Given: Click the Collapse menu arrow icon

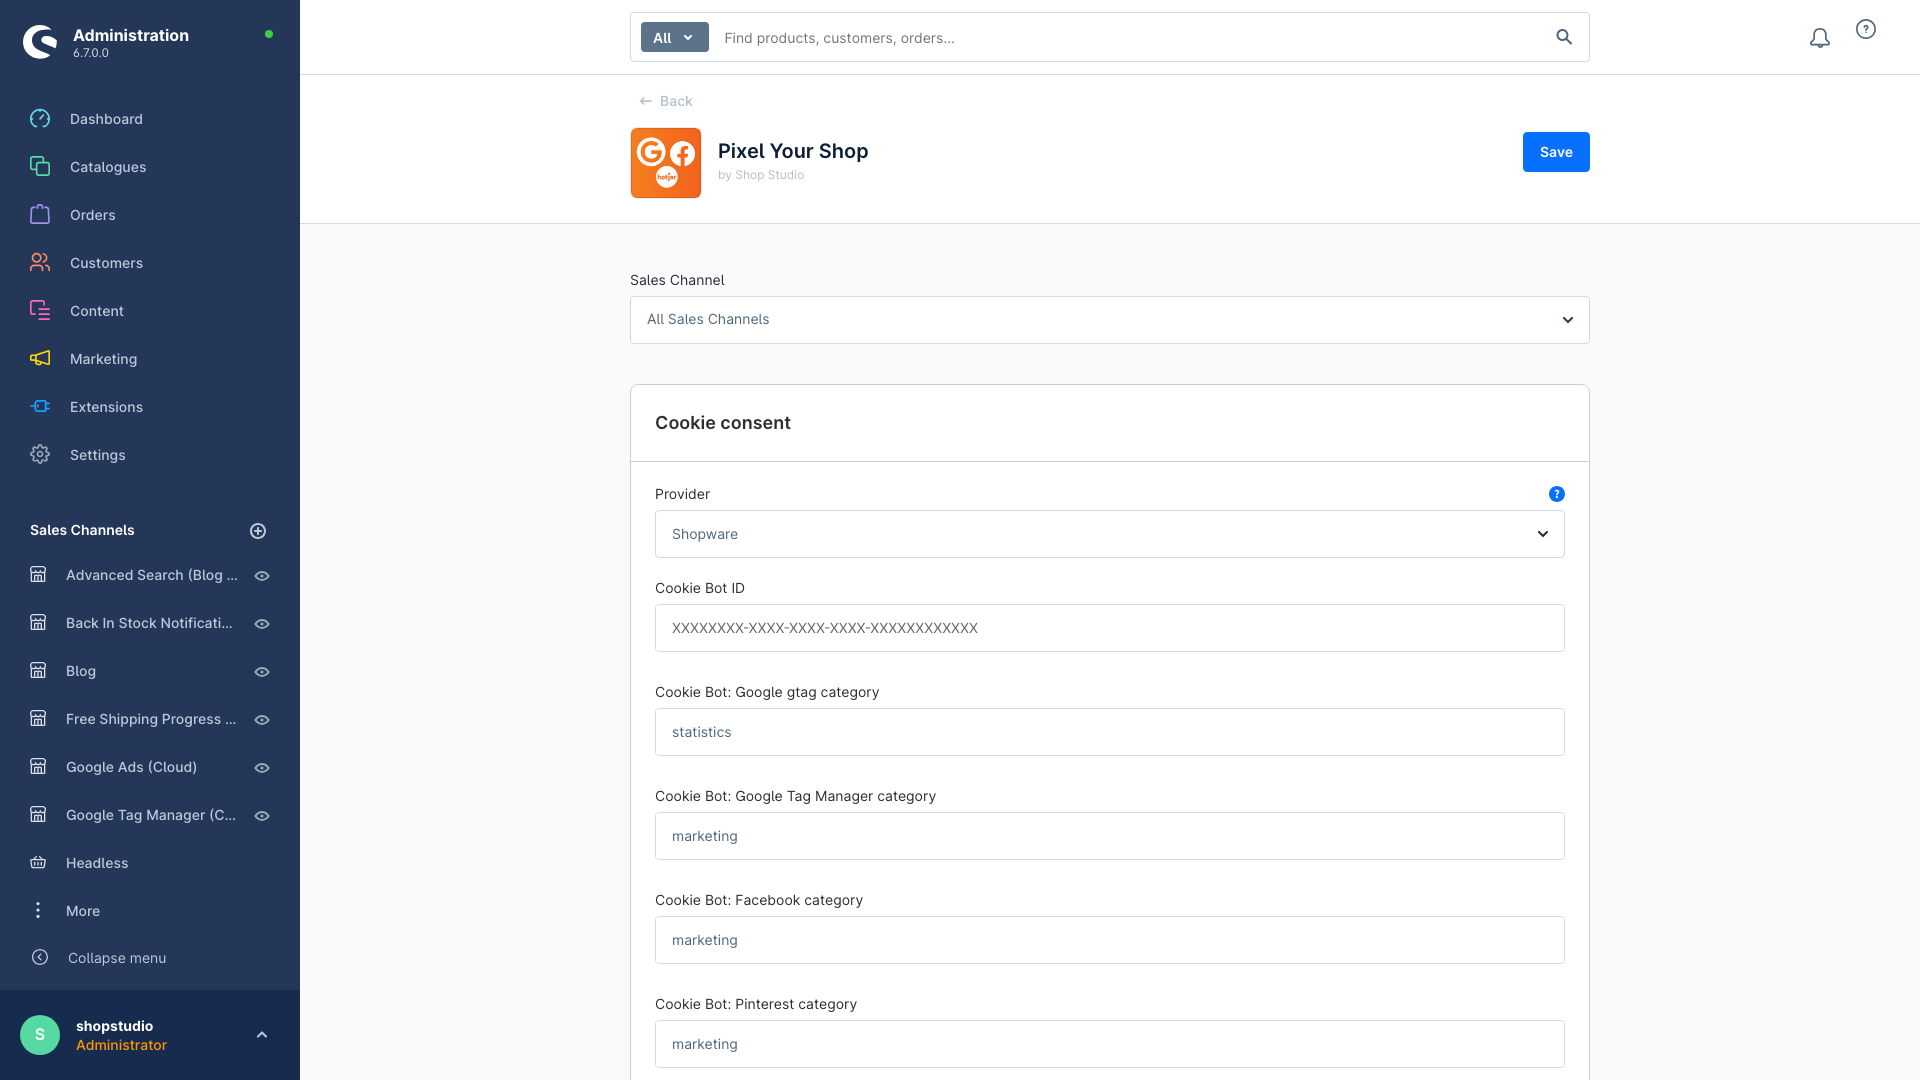Looking at the screenshot, I should coord(40,958).
